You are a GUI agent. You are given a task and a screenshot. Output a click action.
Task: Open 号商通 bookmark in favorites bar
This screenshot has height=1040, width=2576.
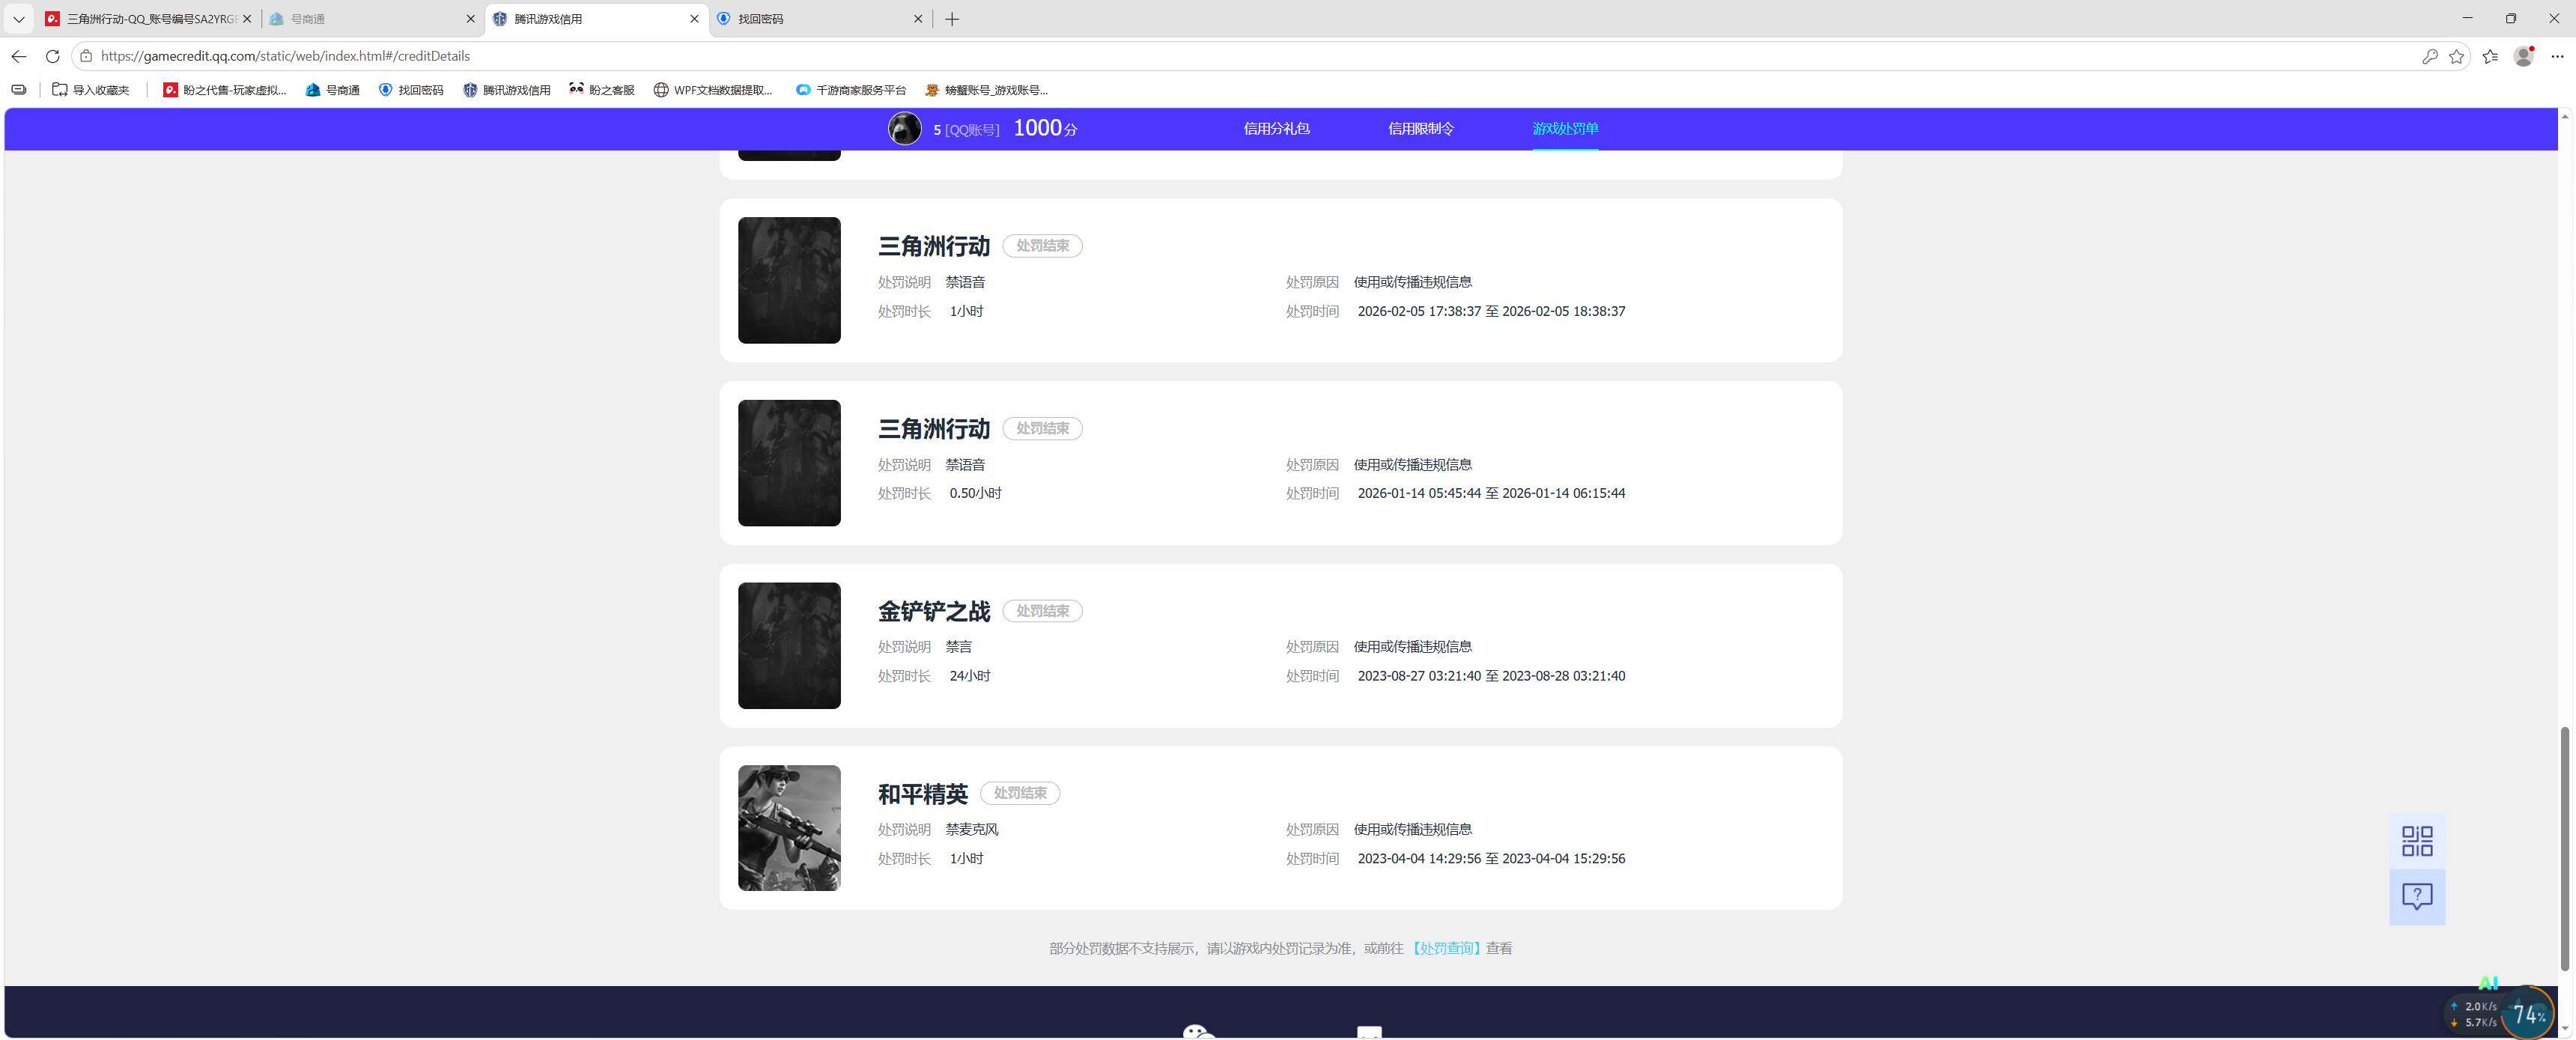333,90
